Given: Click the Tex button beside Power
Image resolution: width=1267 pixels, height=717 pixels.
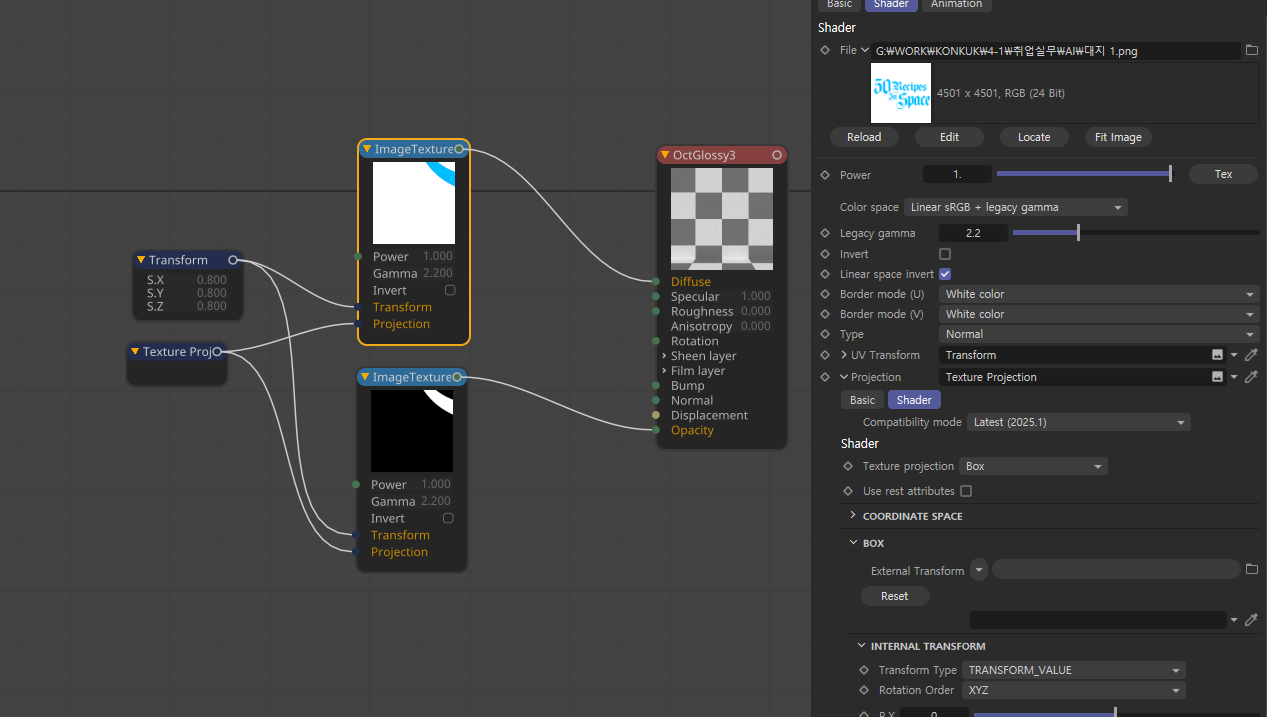Looking at the screenshot, I should (1223, 174).
